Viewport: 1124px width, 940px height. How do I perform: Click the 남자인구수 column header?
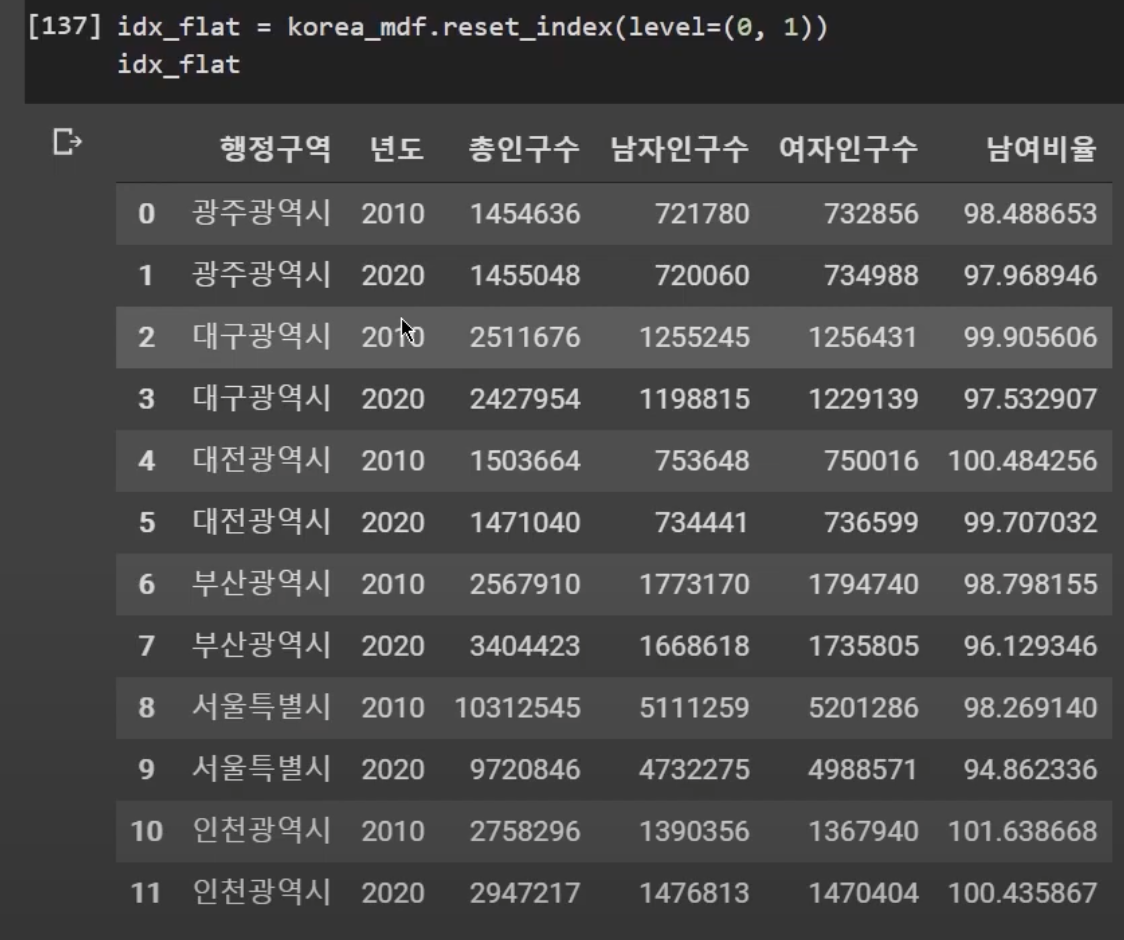tap(679, 149)
